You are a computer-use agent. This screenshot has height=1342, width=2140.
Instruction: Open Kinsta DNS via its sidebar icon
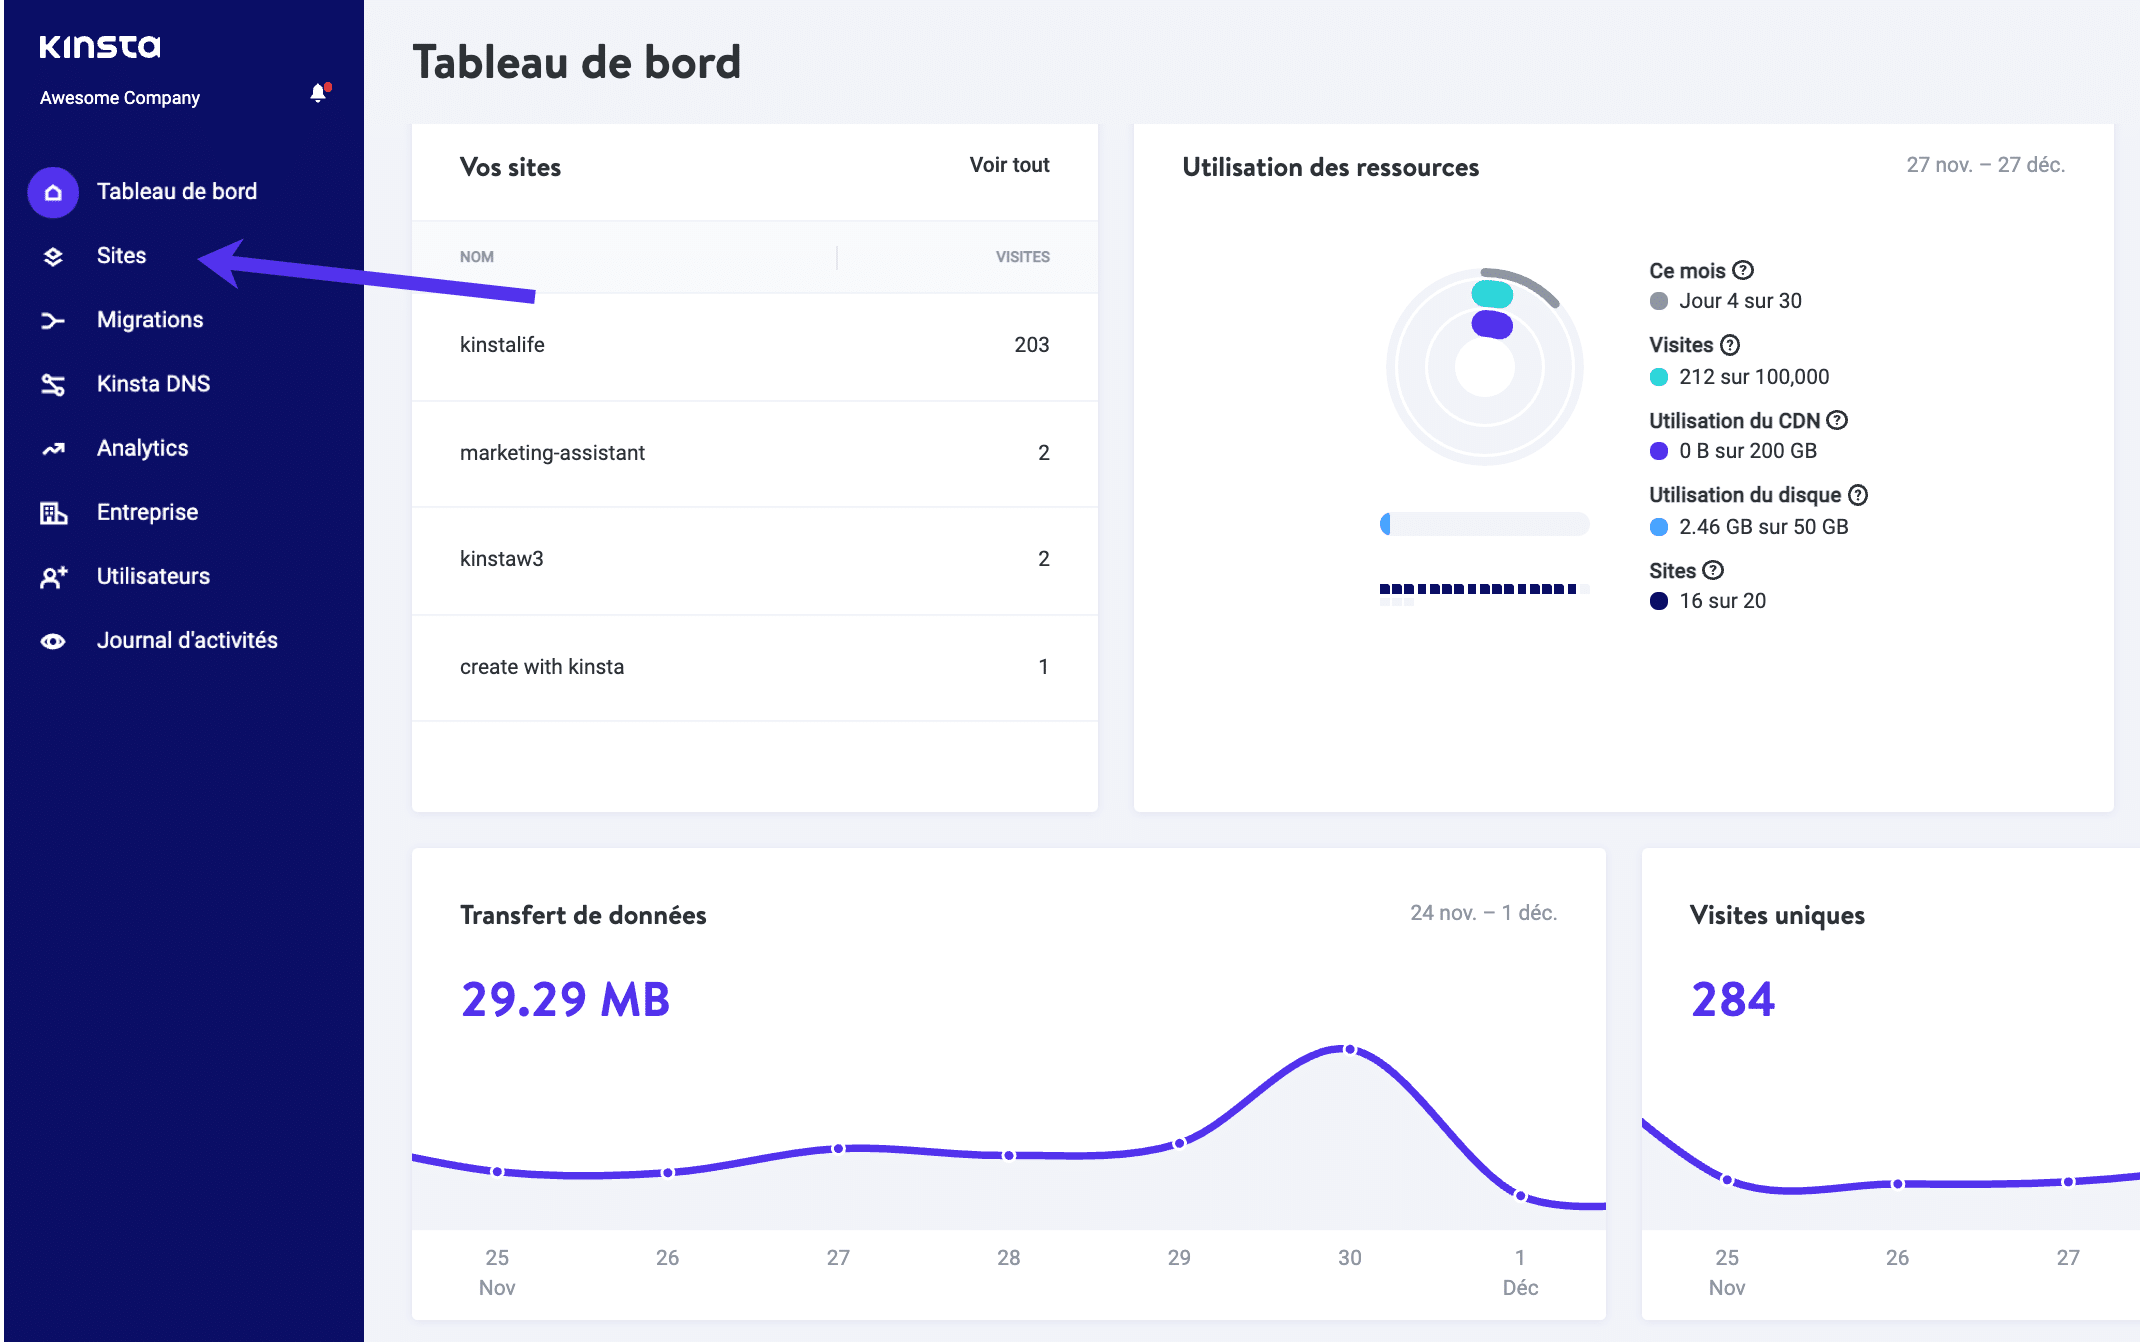(x=52, y=383)
